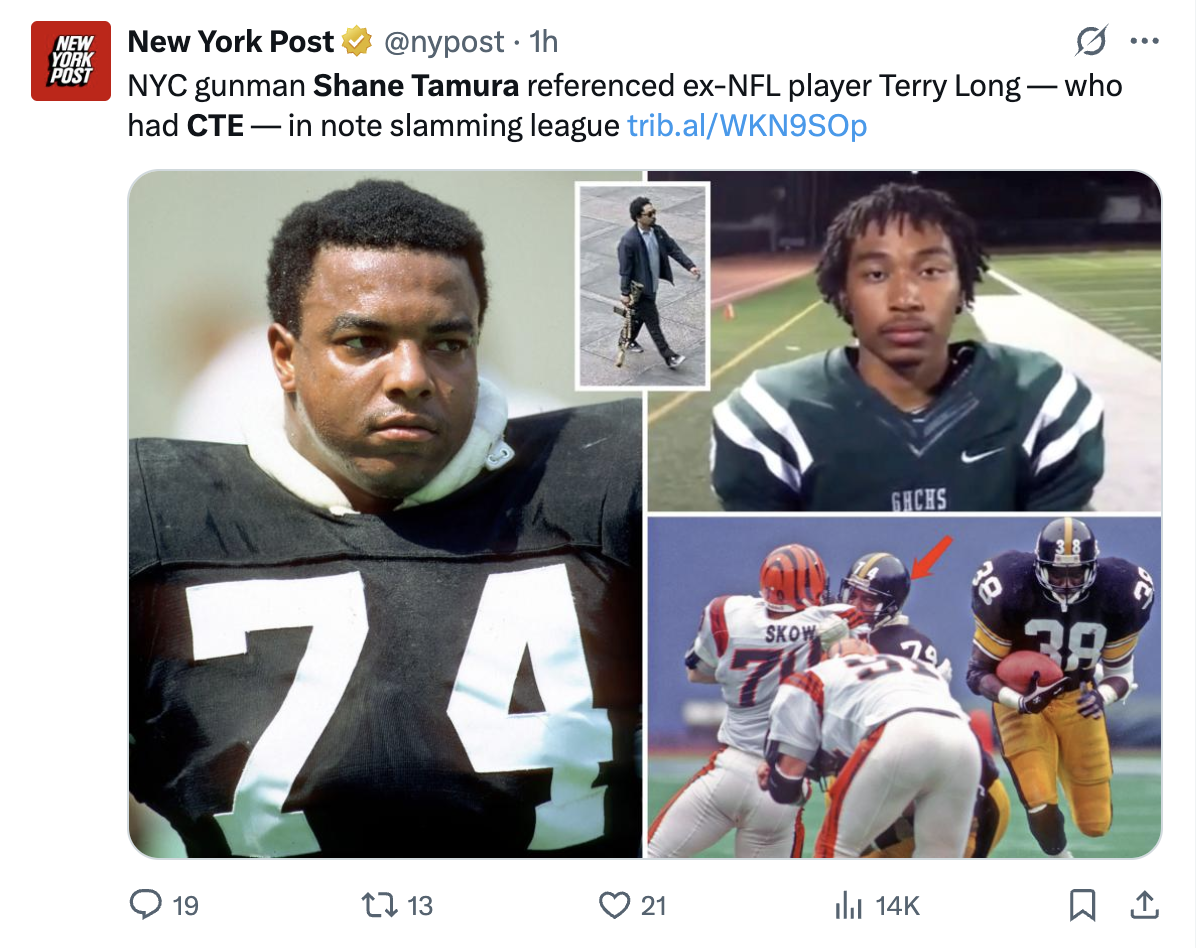Bookmark this New York Post tweet

[1082, 905]
